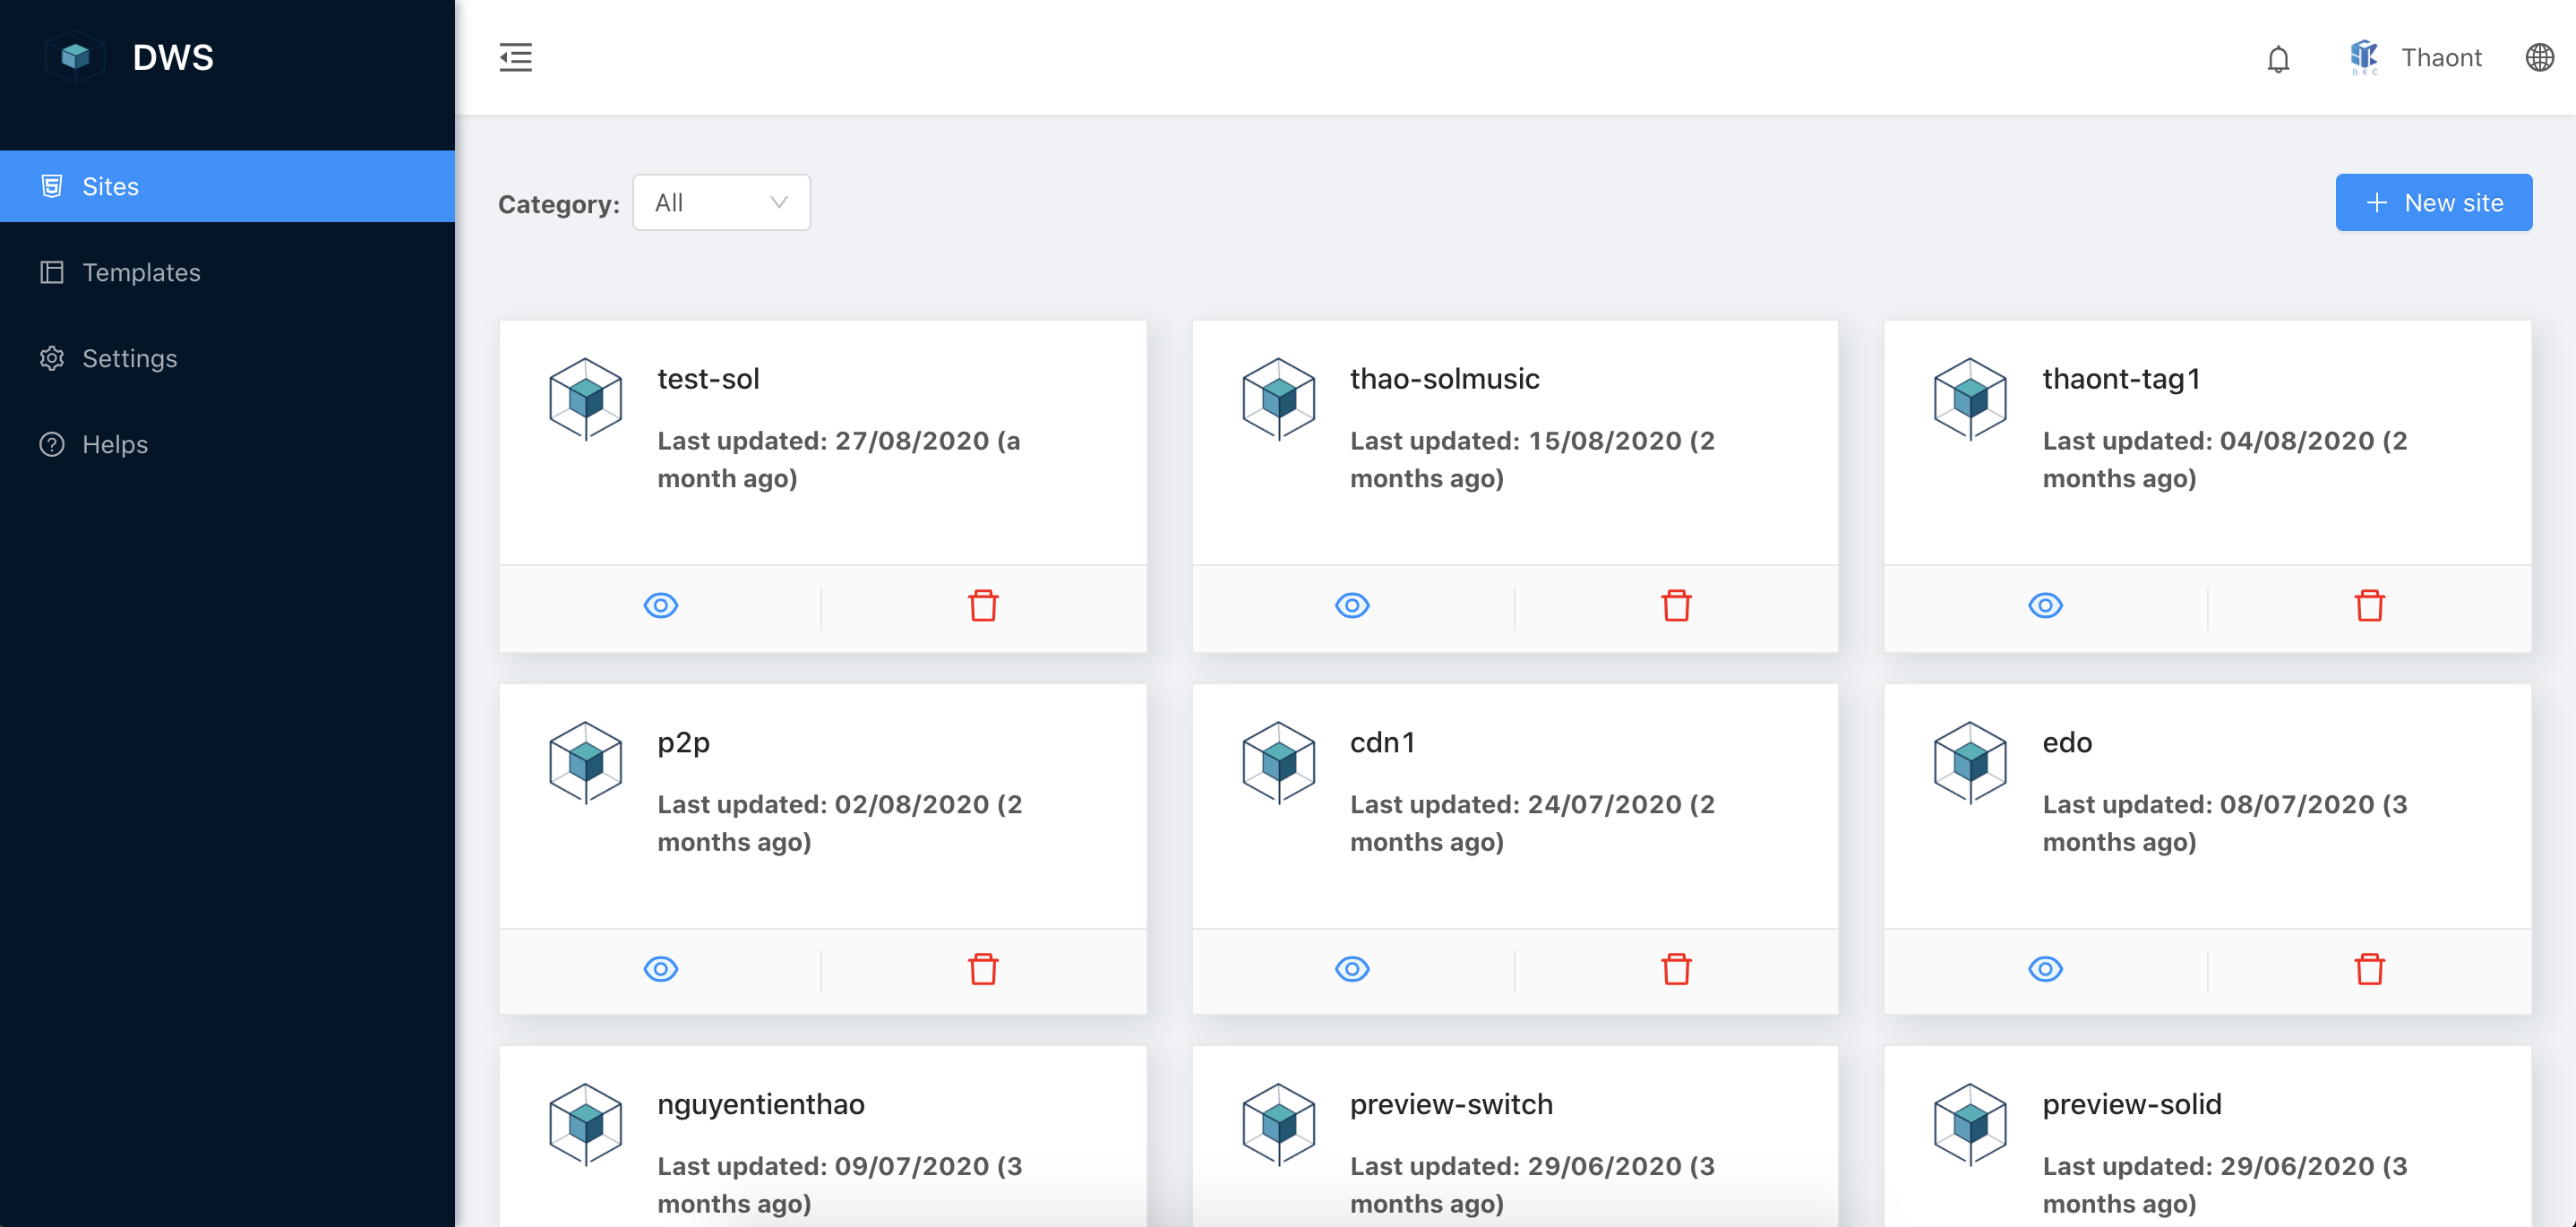
Task: Click the BKC avatar next to Thaont
Action: 2365,57
